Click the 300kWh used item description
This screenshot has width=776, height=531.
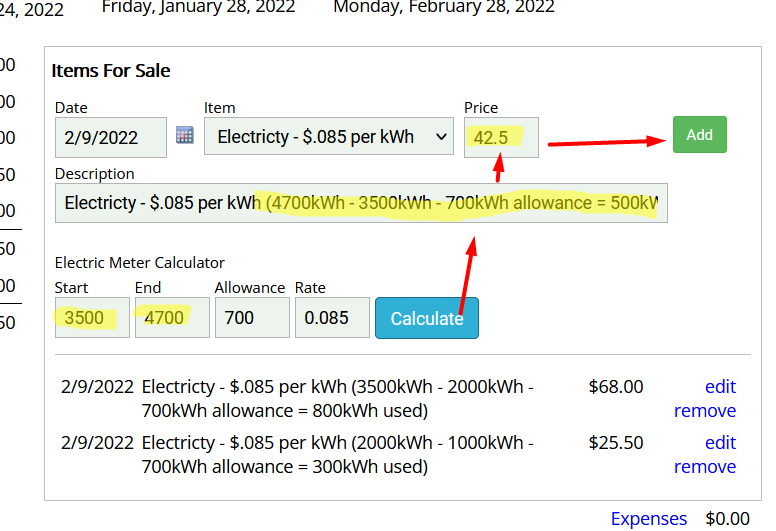coord(338,454)
